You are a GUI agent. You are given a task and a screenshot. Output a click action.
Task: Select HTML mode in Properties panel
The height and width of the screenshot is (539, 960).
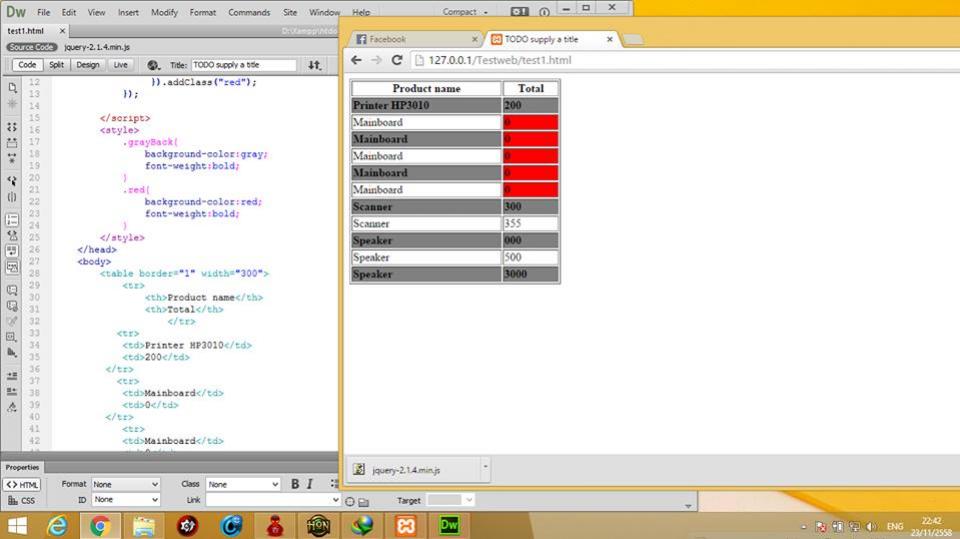(x=22, y=484)
